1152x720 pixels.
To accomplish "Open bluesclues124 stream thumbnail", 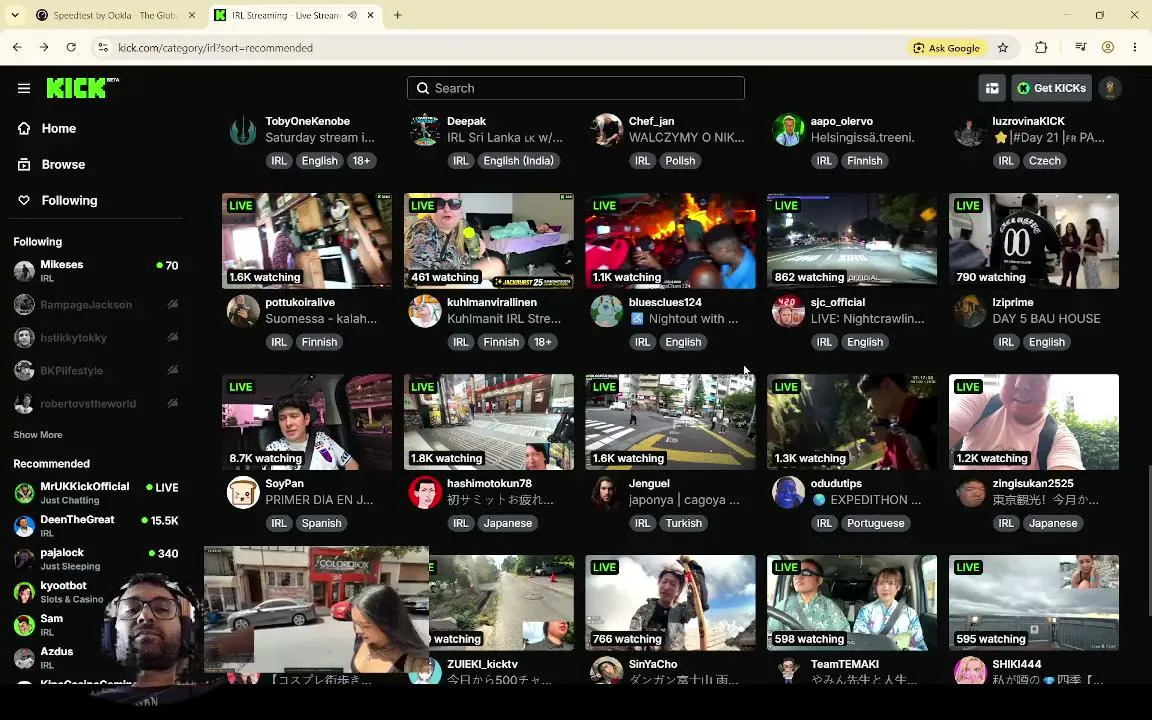I will pyautogui.click(x=670, y=241).
